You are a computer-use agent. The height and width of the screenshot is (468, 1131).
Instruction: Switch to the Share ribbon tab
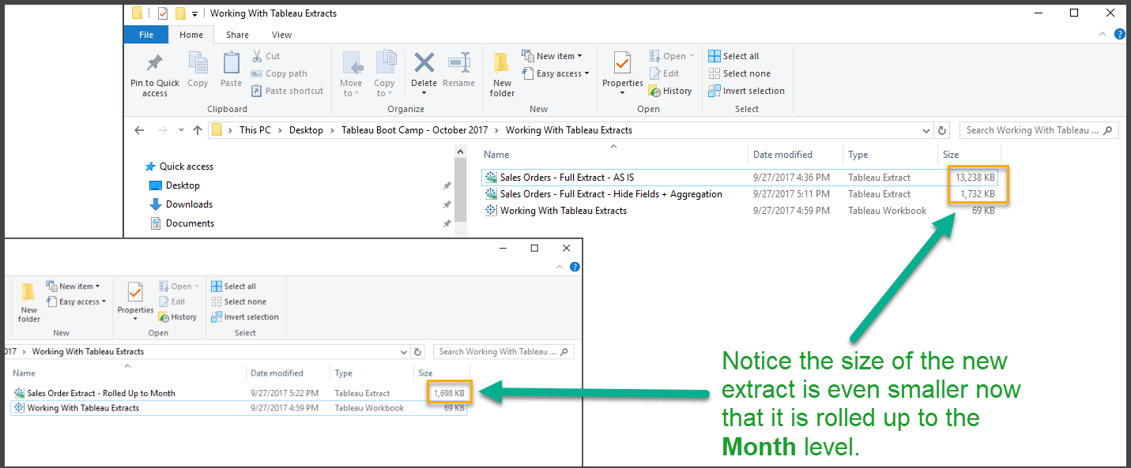tap(237, 35)
